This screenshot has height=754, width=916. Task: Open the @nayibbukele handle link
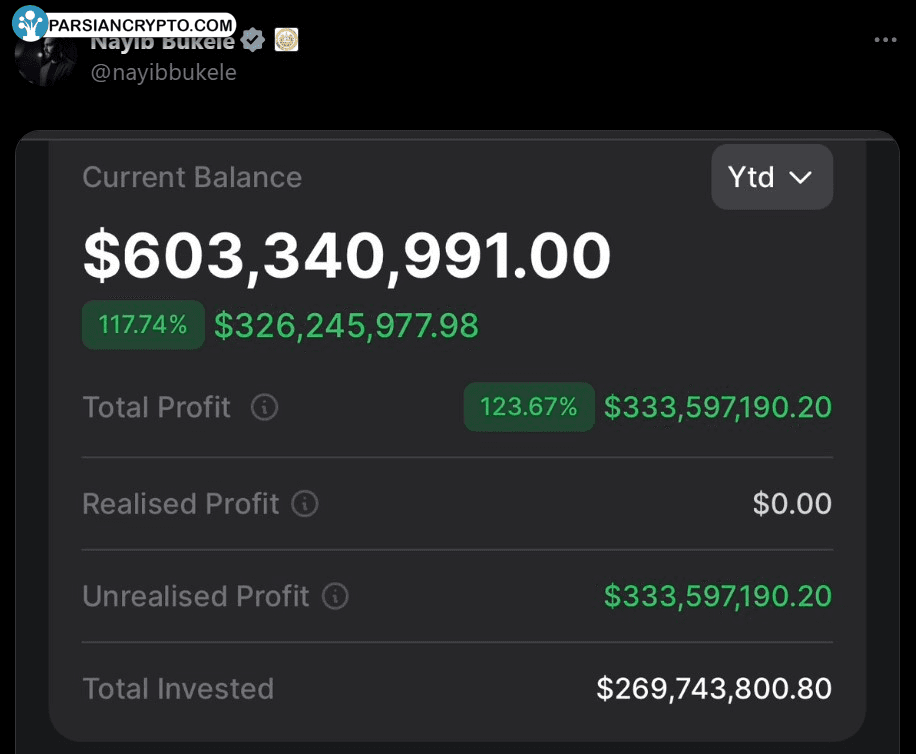[164, 72]
